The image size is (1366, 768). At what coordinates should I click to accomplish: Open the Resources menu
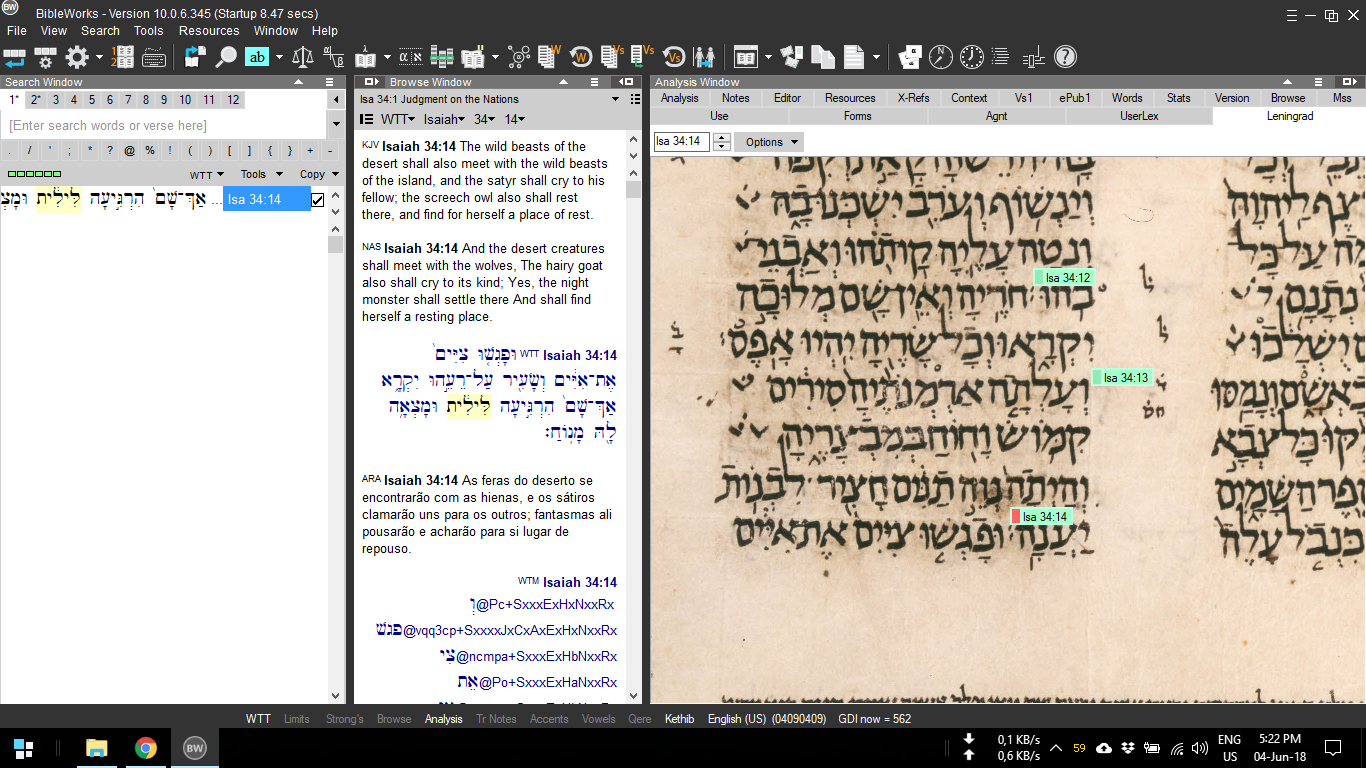pyautogui.click(x=209, y=31)
